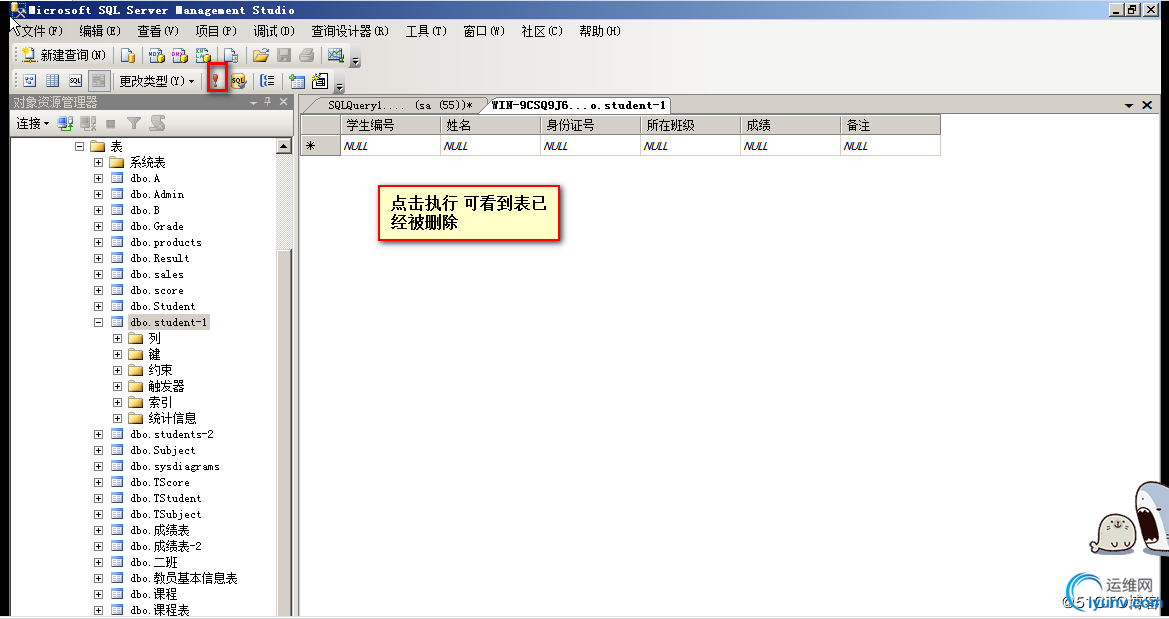Expand the 触发器 folder
The image size is (1169, 619).
point(118,386)
